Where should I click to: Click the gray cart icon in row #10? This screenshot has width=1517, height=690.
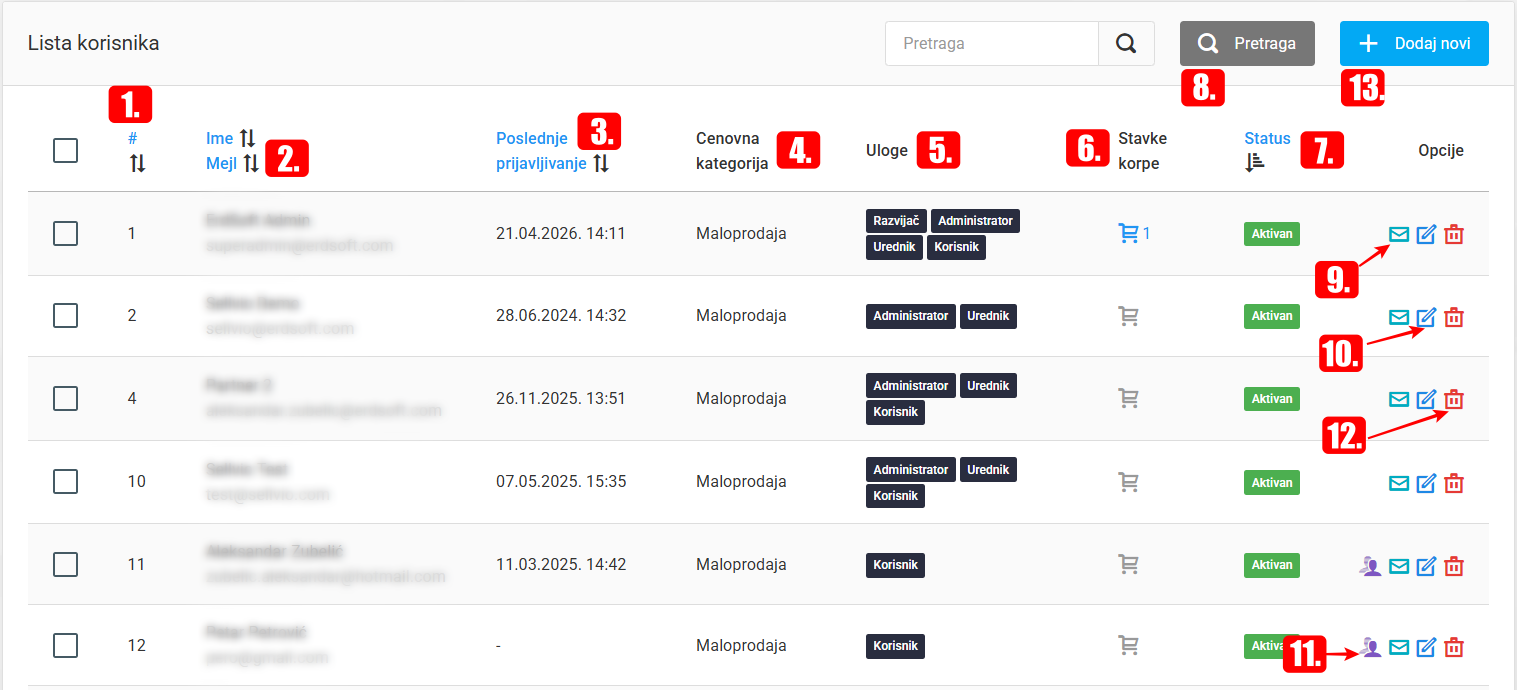(x=1128, y=482)
